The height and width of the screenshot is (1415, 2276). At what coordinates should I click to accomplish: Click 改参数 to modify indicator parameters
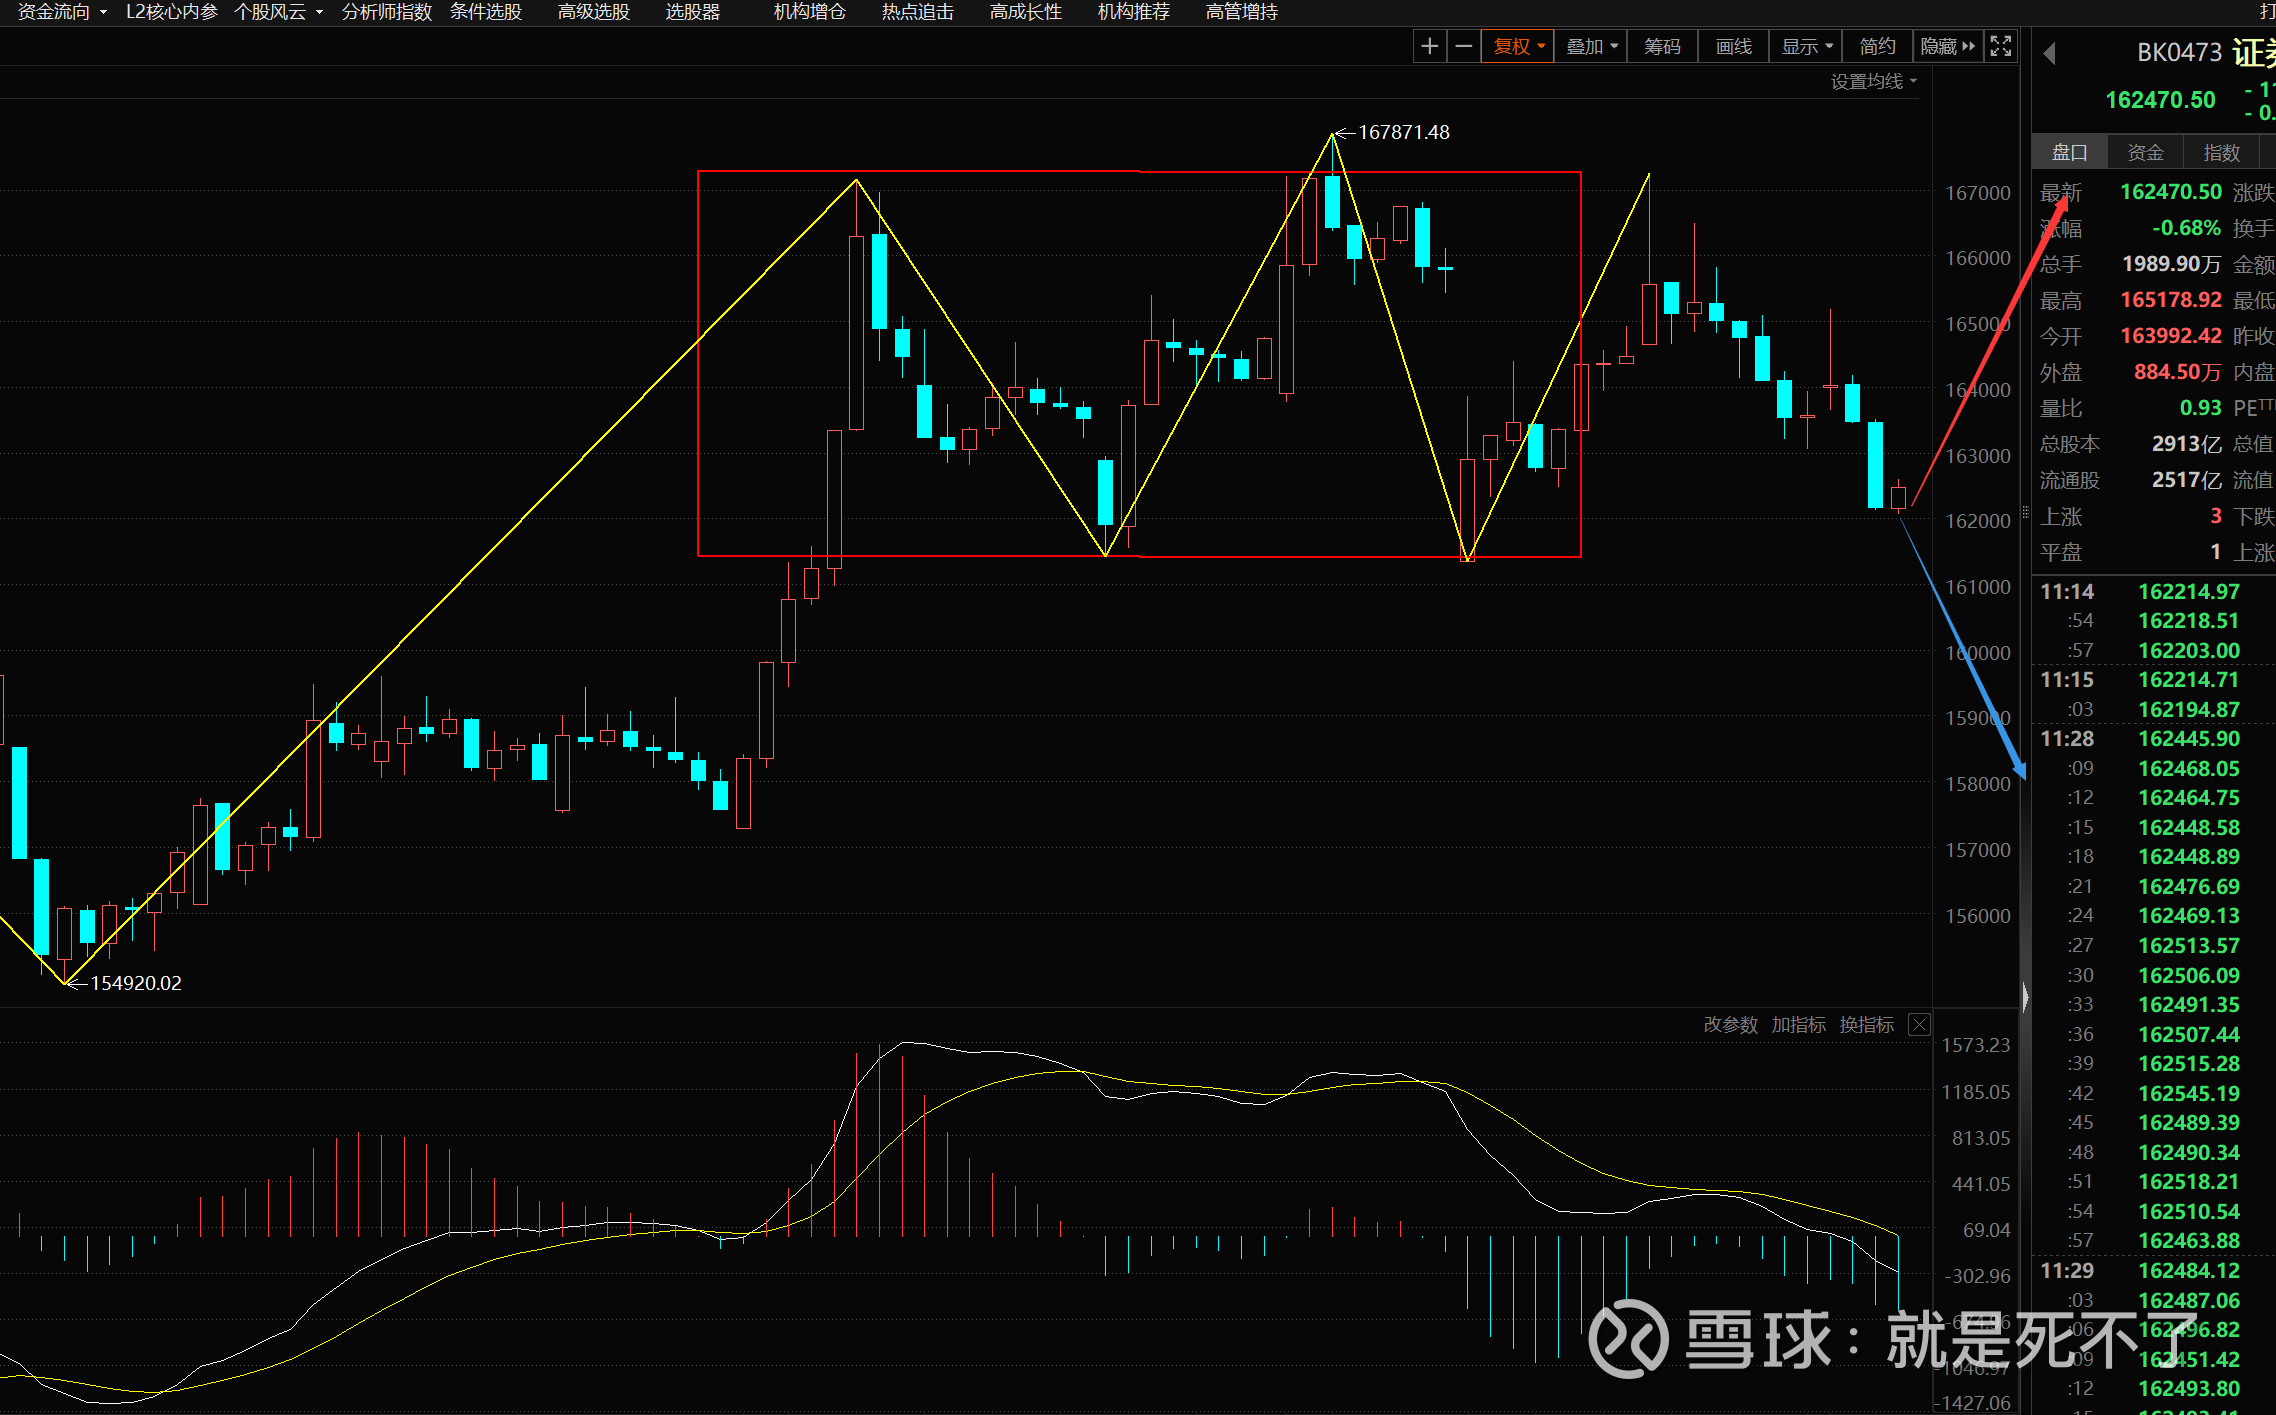pyautogui.click(x=1730, y=1024)
